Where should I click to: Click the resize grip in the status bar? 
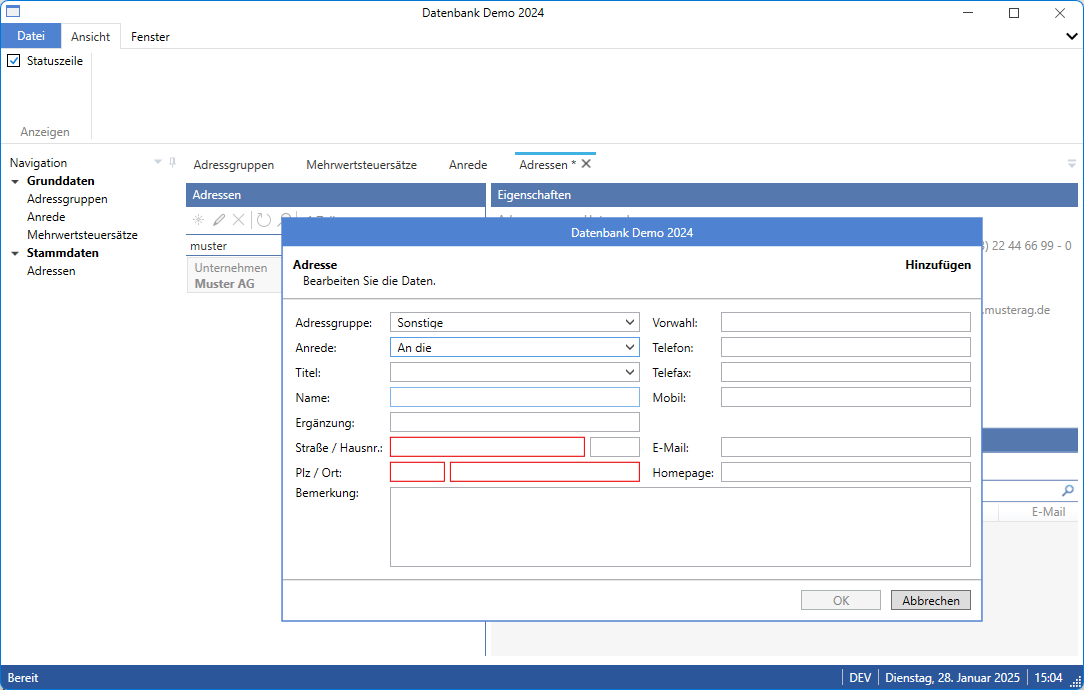click(1076, 681)
